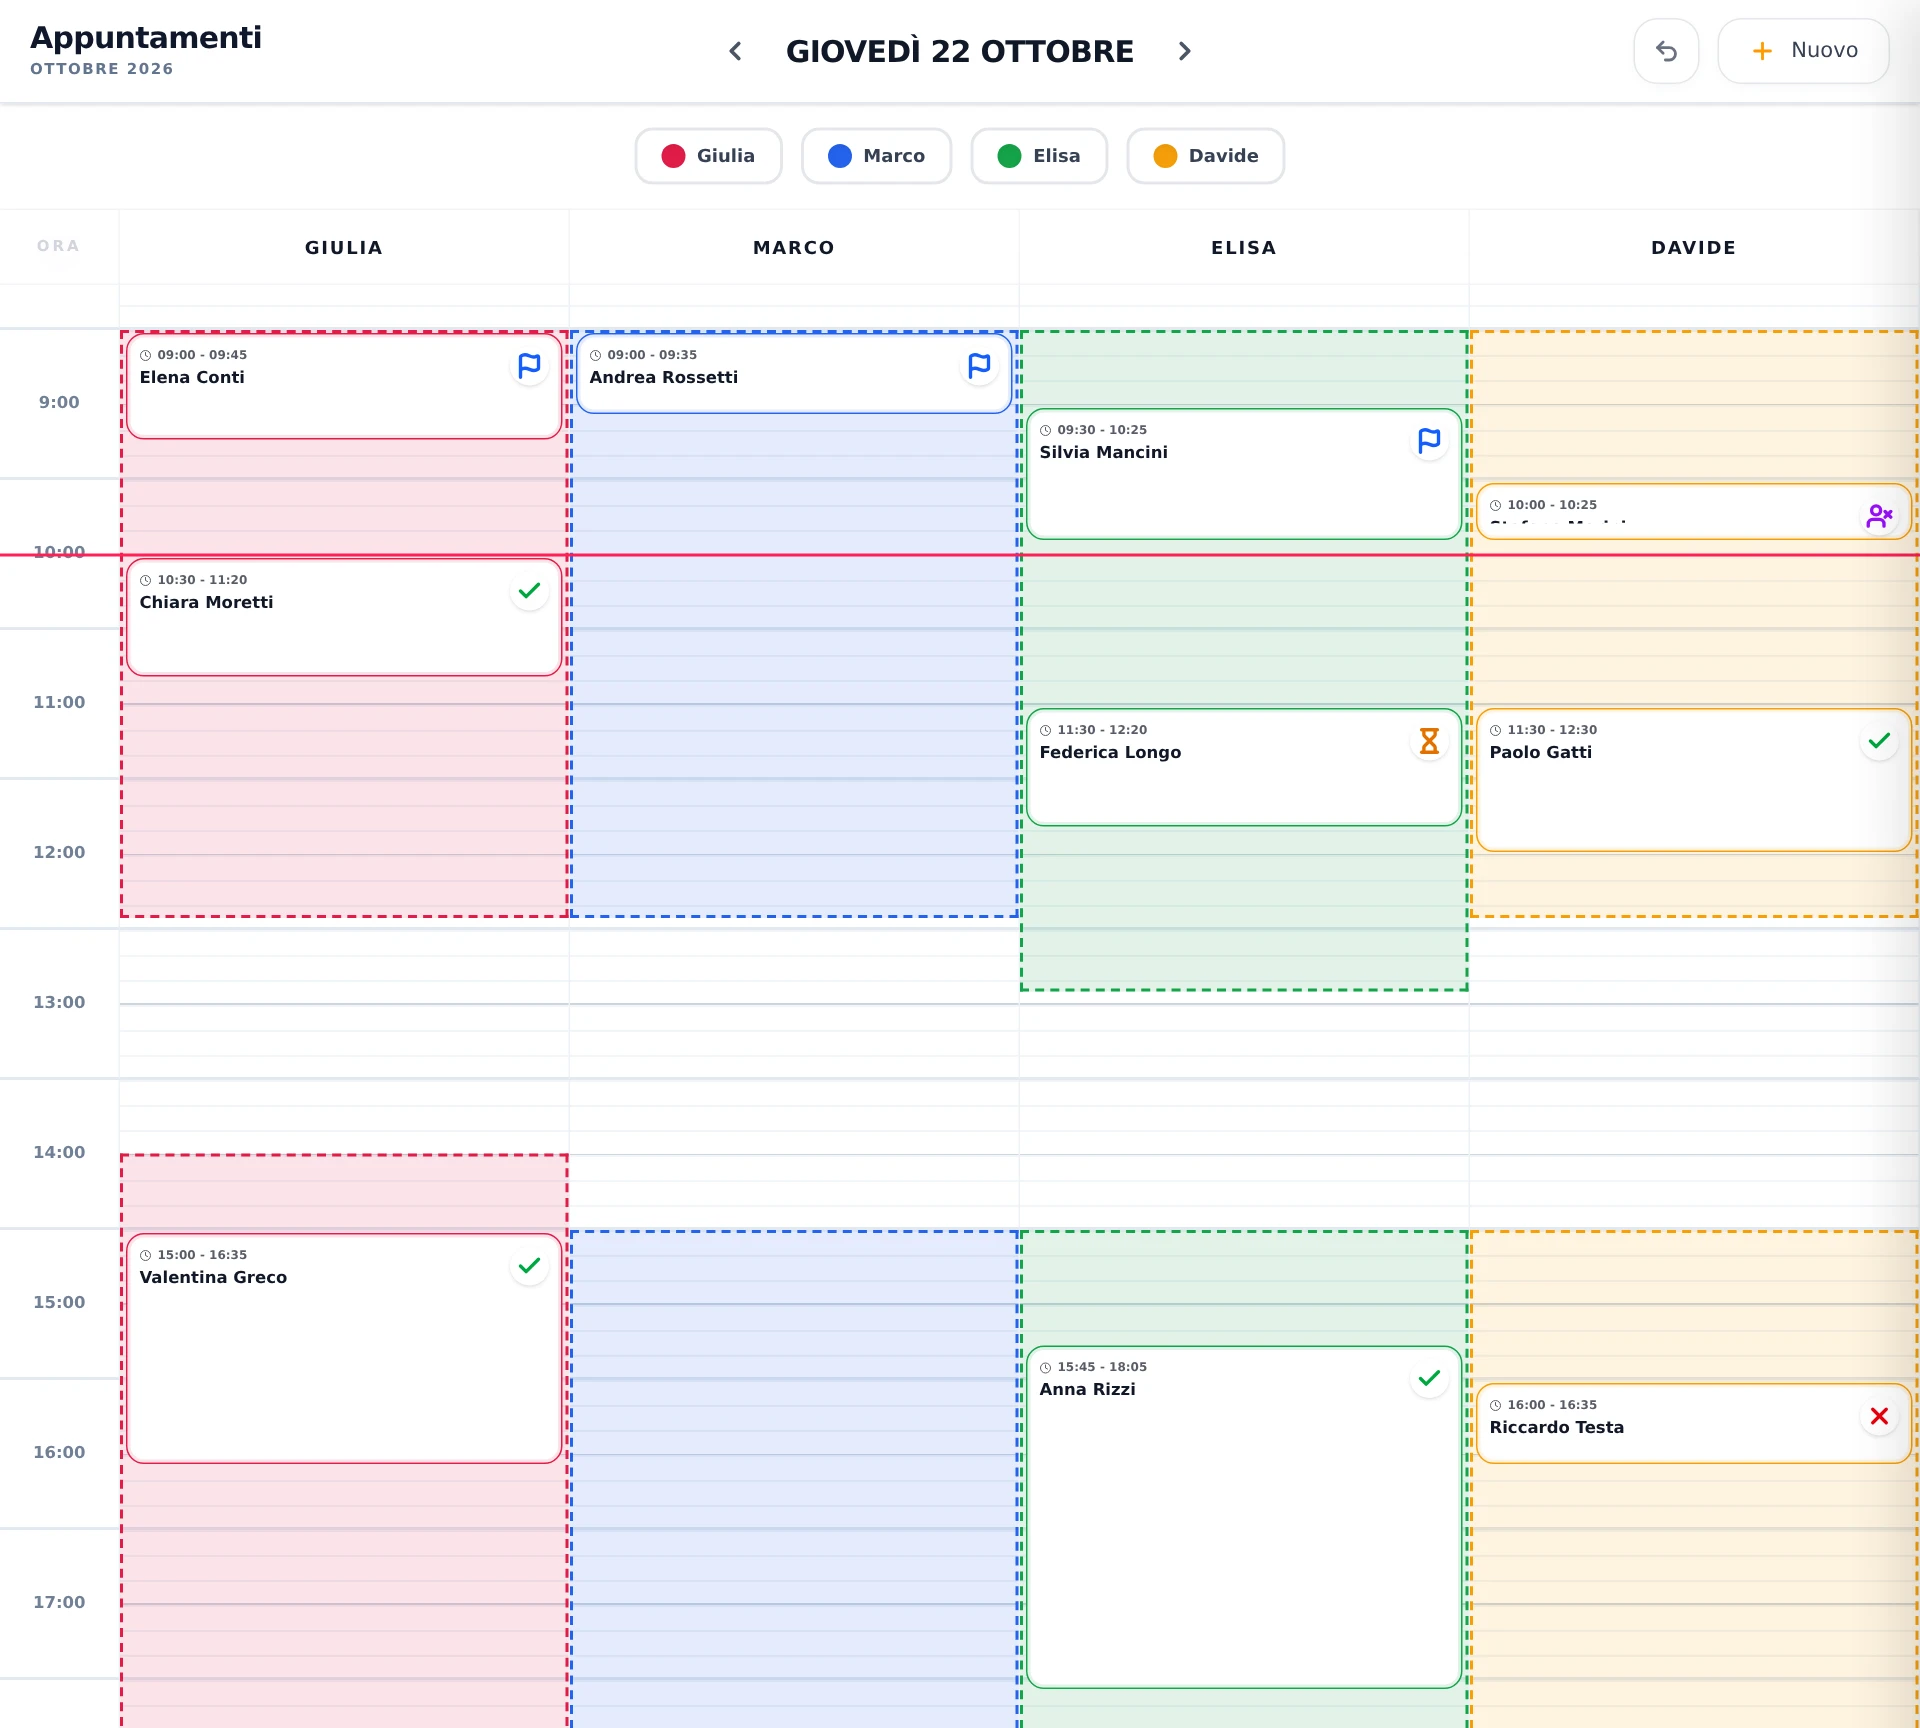Click the DAVIDE column header
1920x1728 pixels.
click(x=1694, y=248)
